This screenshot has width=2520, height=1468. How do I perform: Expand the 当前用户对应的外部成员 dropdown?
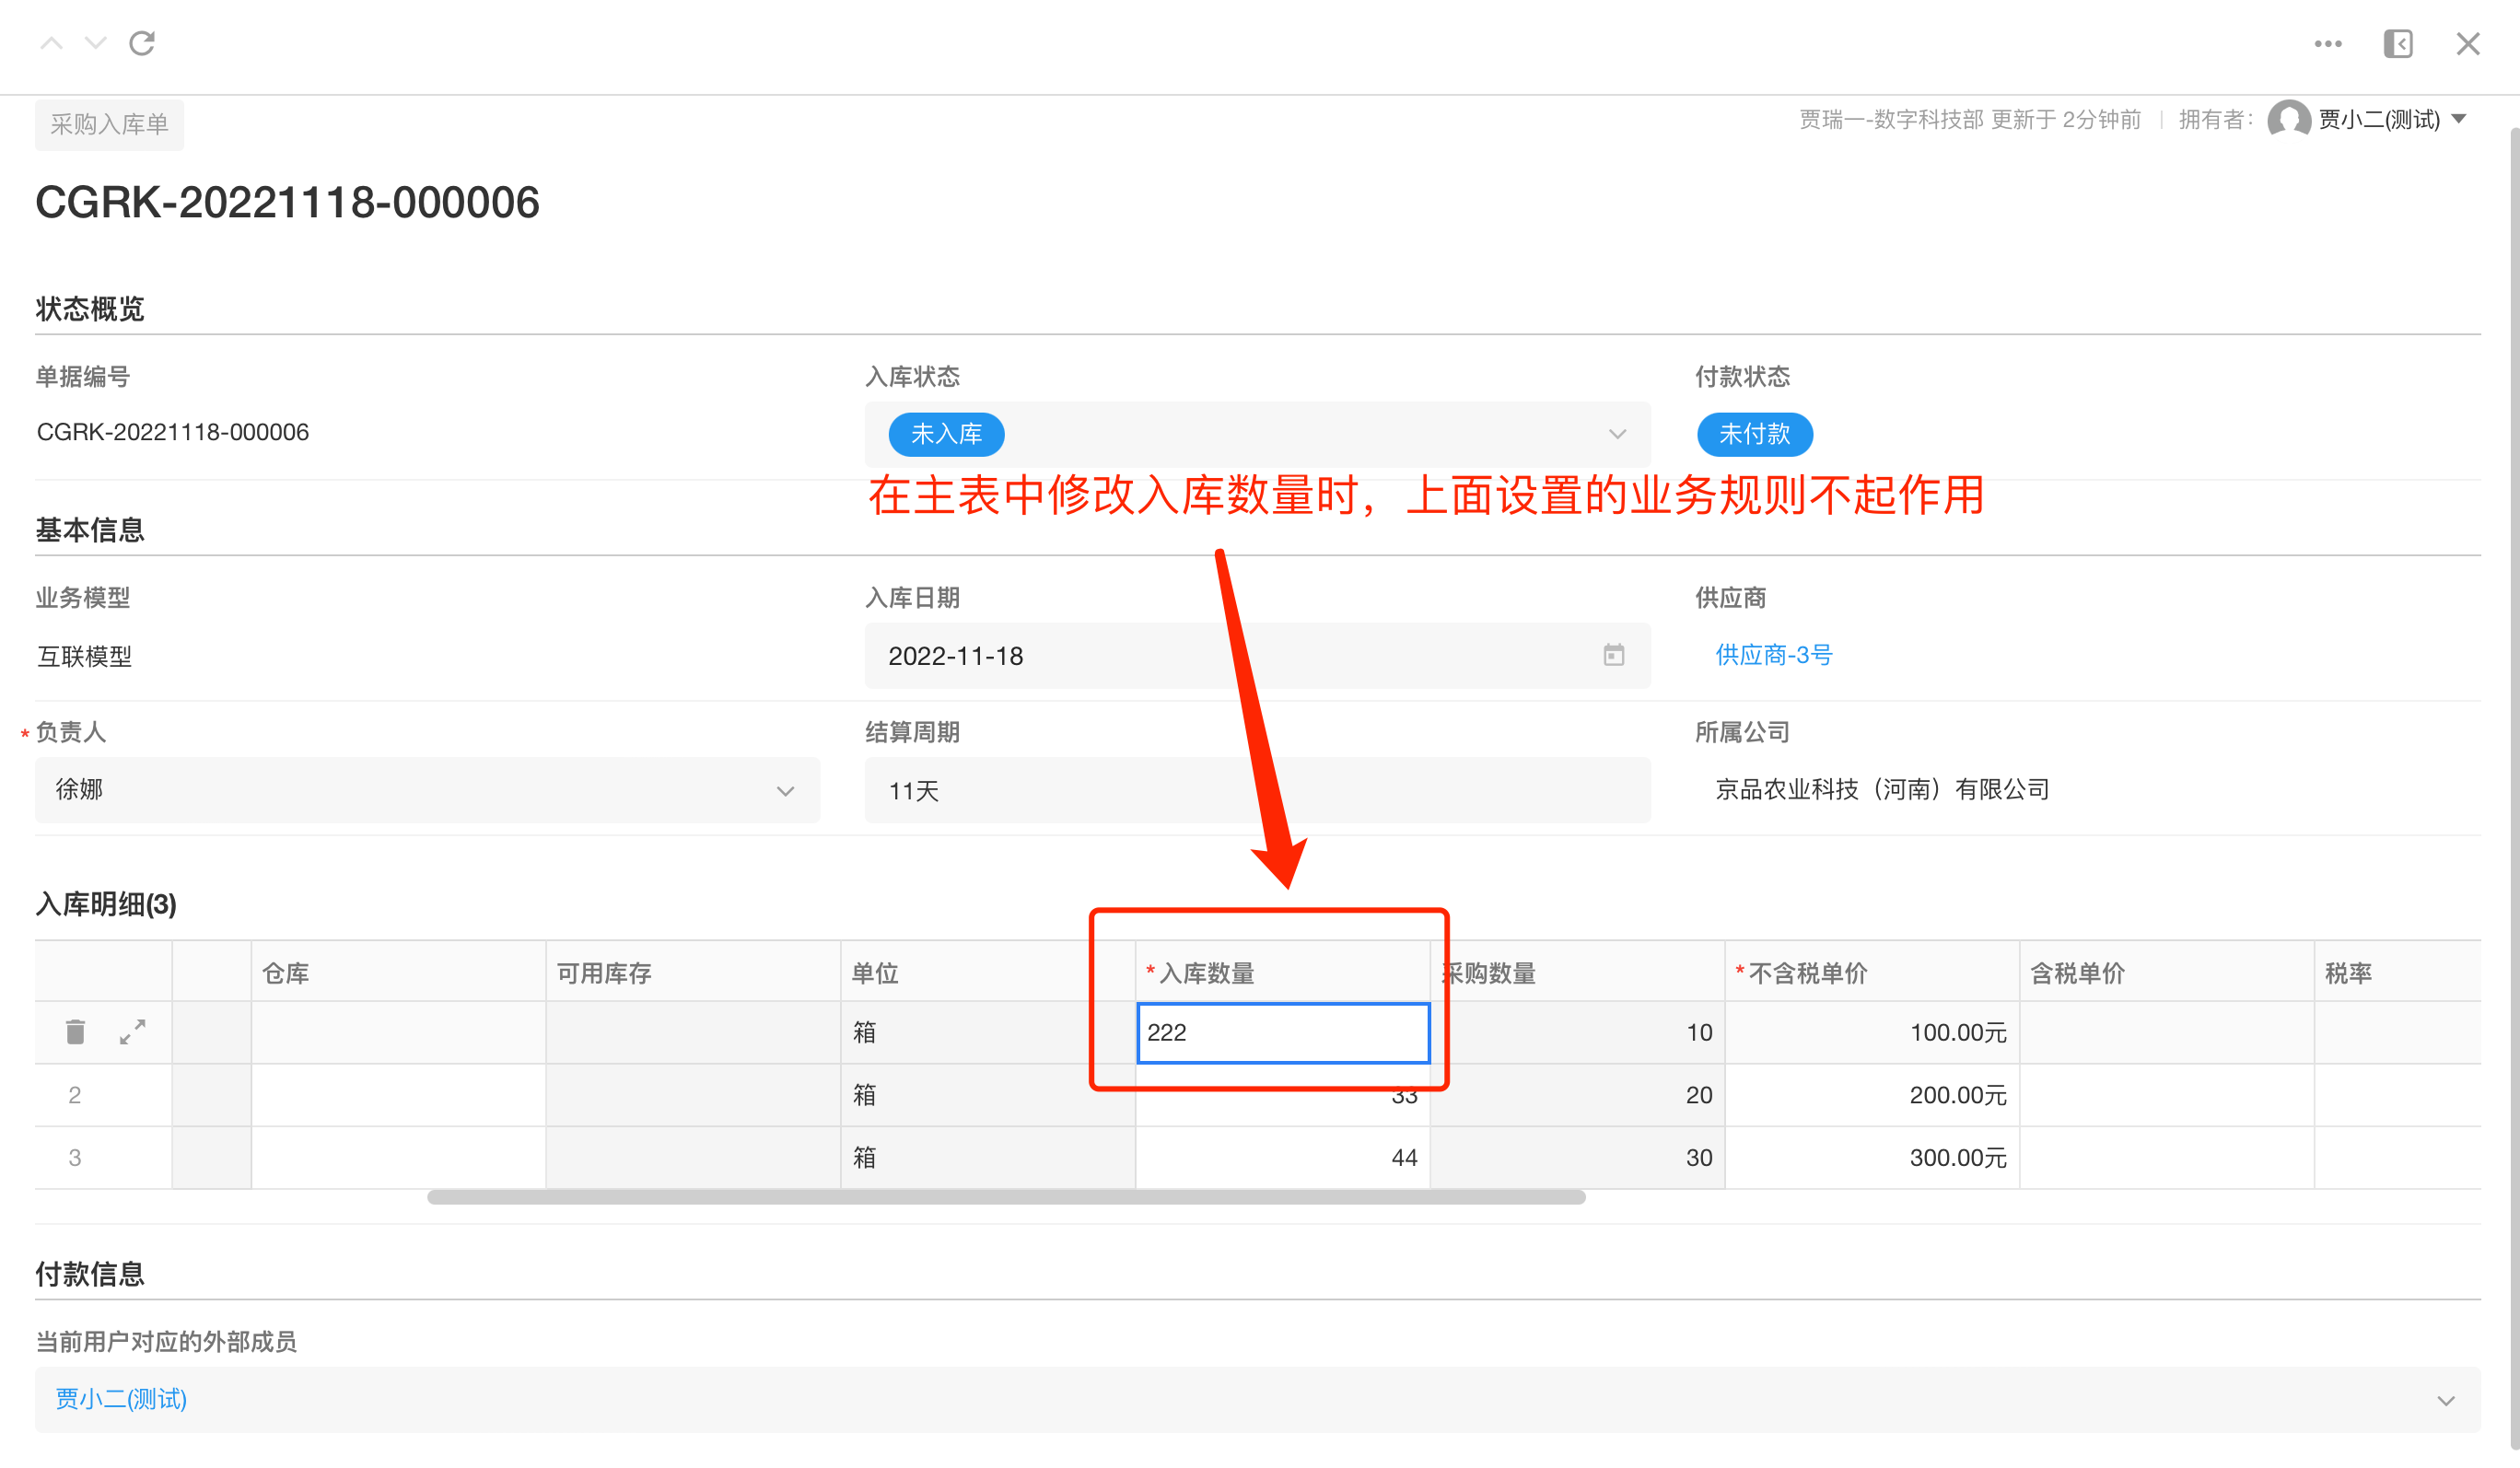(2446, 1400)
